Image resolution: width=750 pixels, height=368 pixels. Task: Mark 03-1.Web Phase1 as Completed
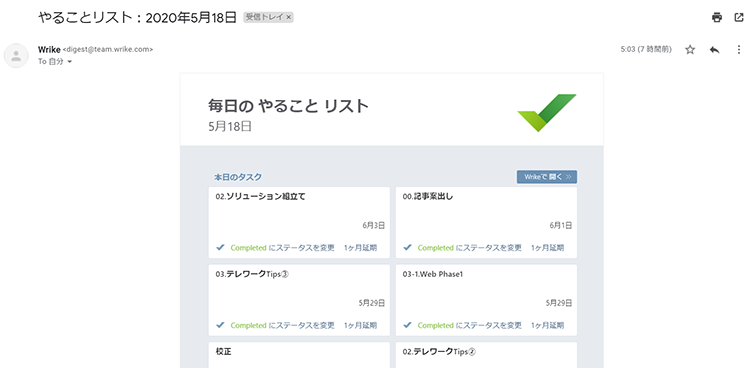(469, 325)
